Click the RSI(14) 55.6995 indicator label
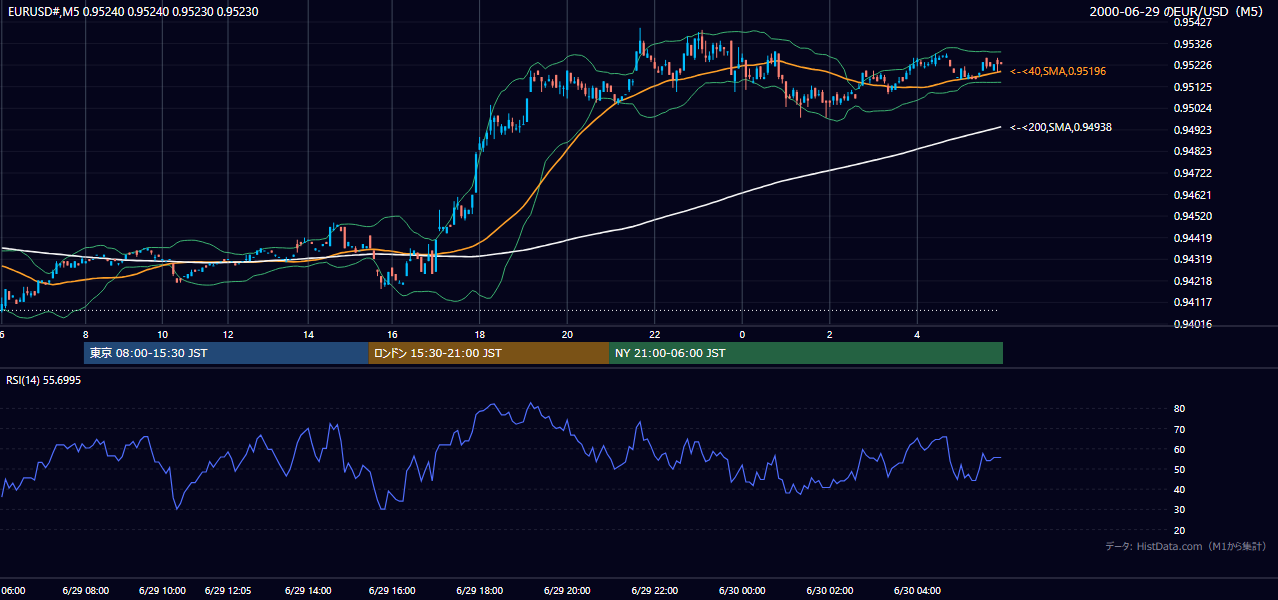The image size is (1278, 600). [x=44, y=381]
